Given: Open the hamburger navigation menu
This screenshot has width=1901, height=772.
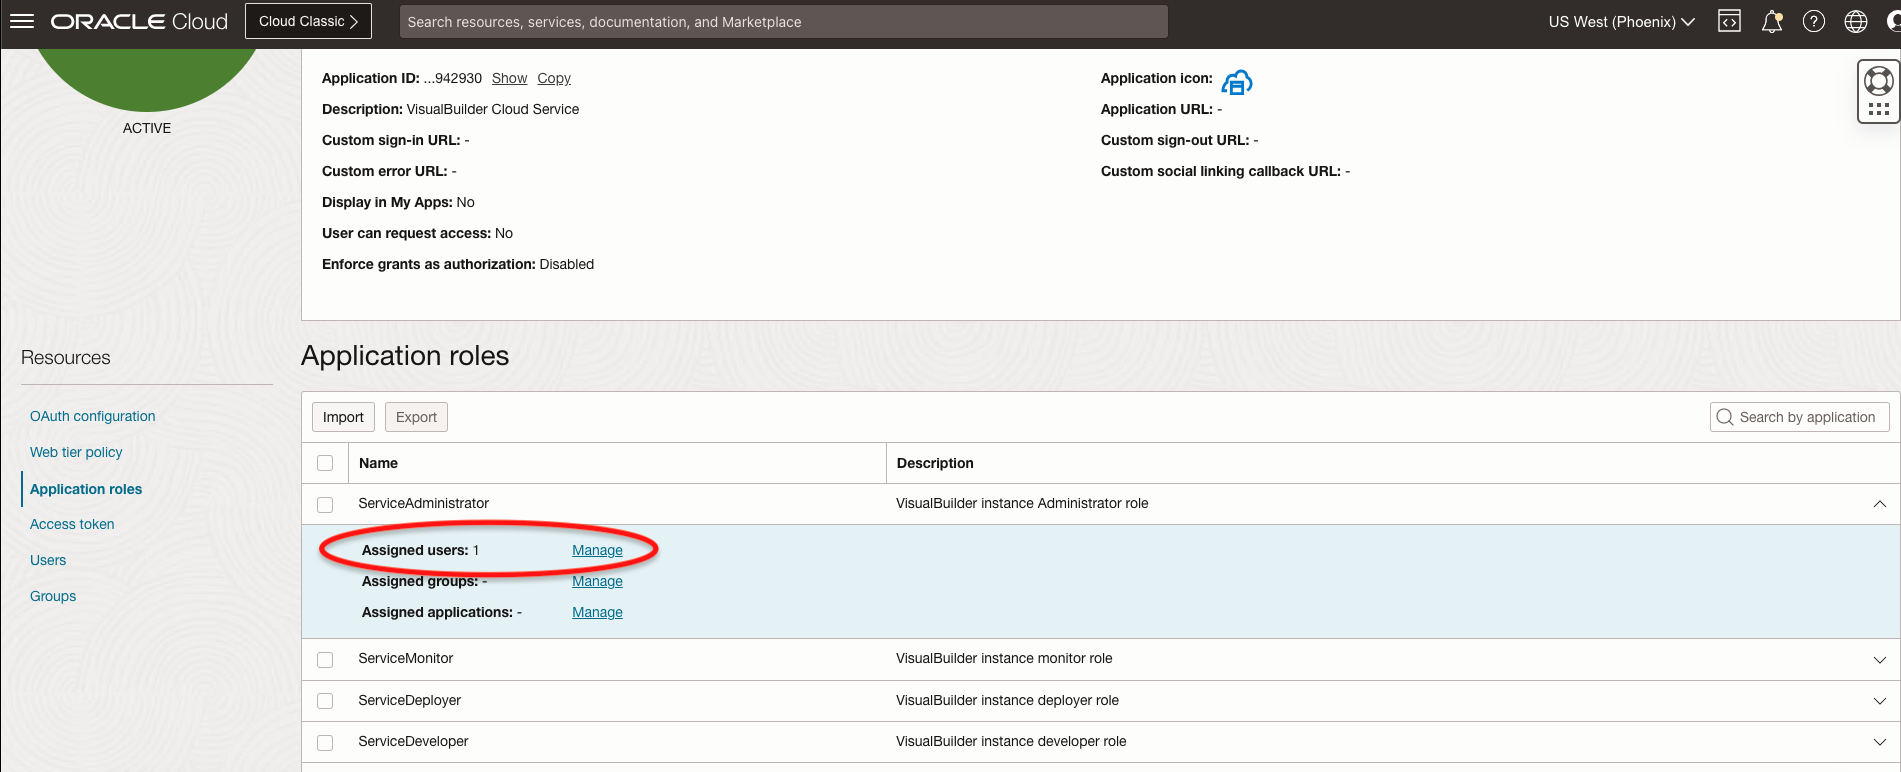Looking at the screenshot, I should coord(22,21).
